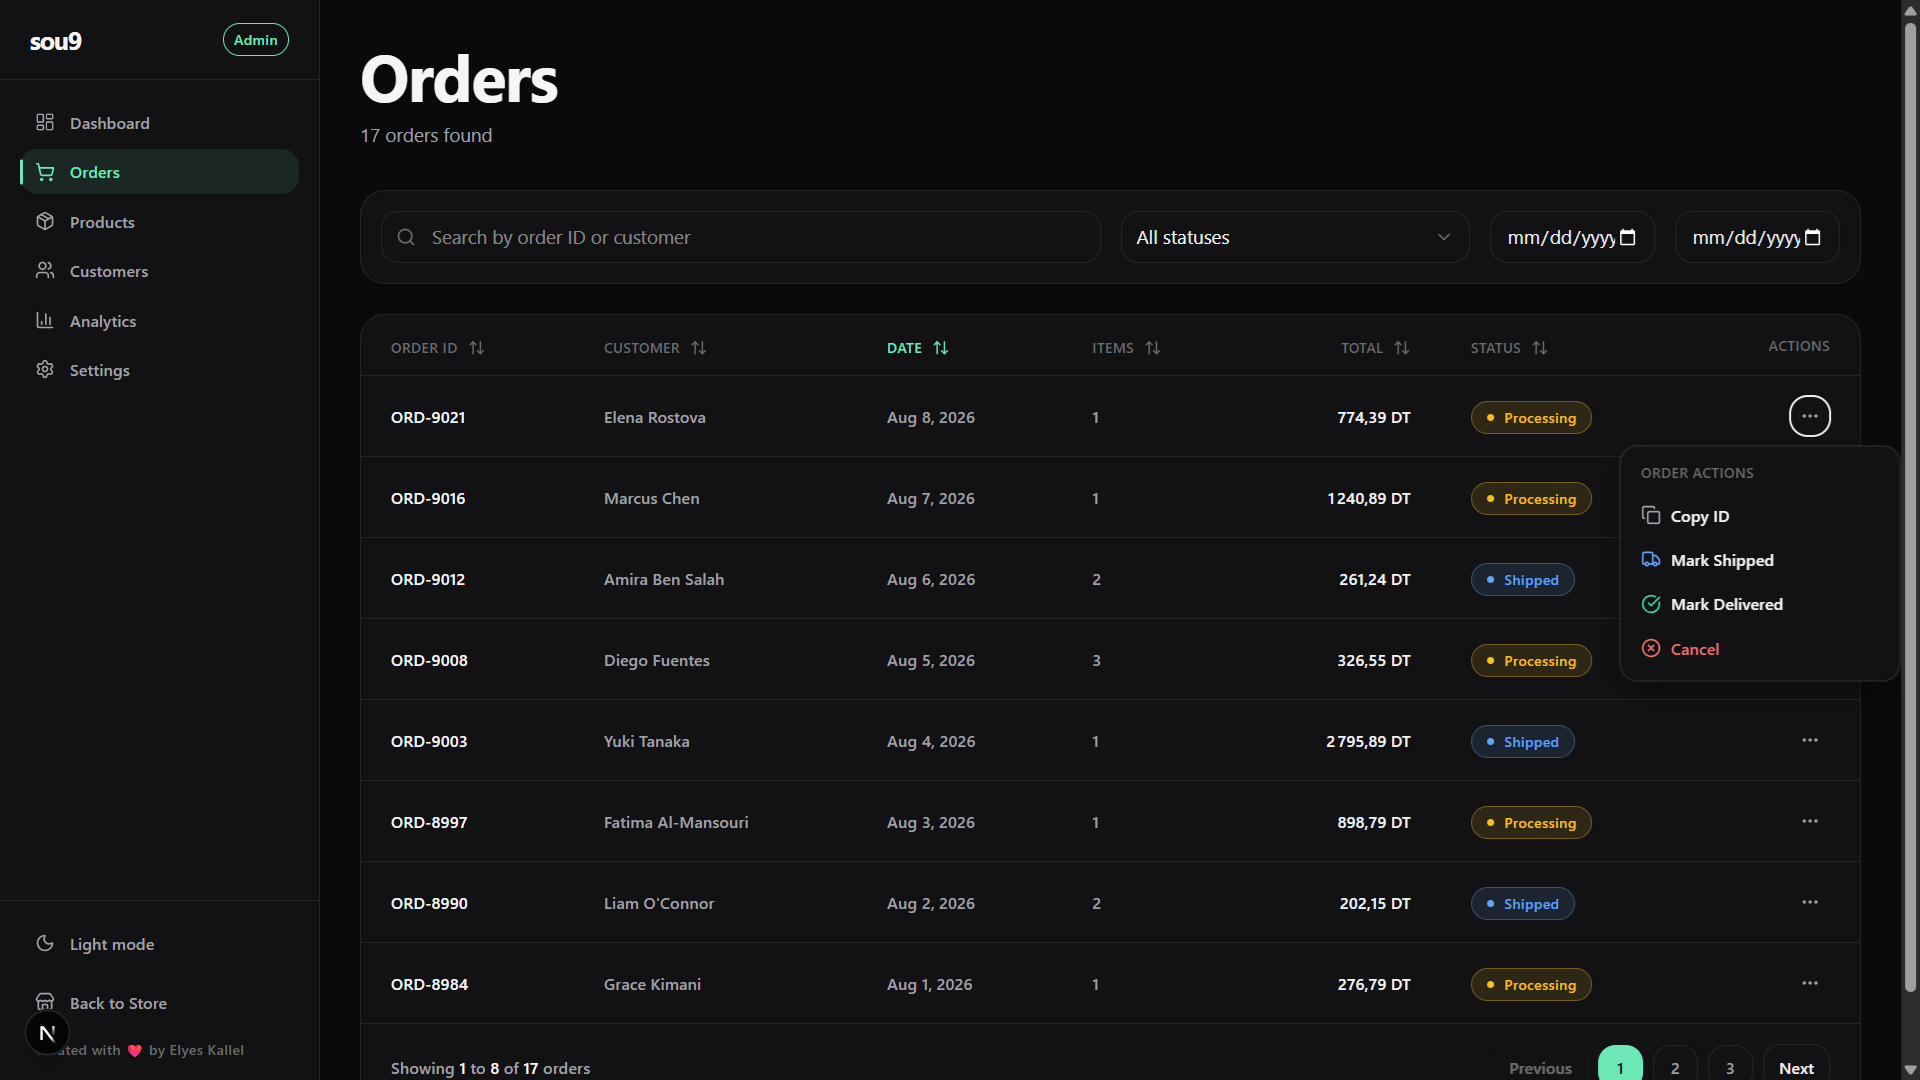Click the order search field
The width and height of the screenshot is (1920, 1080).
pos(741,237)
